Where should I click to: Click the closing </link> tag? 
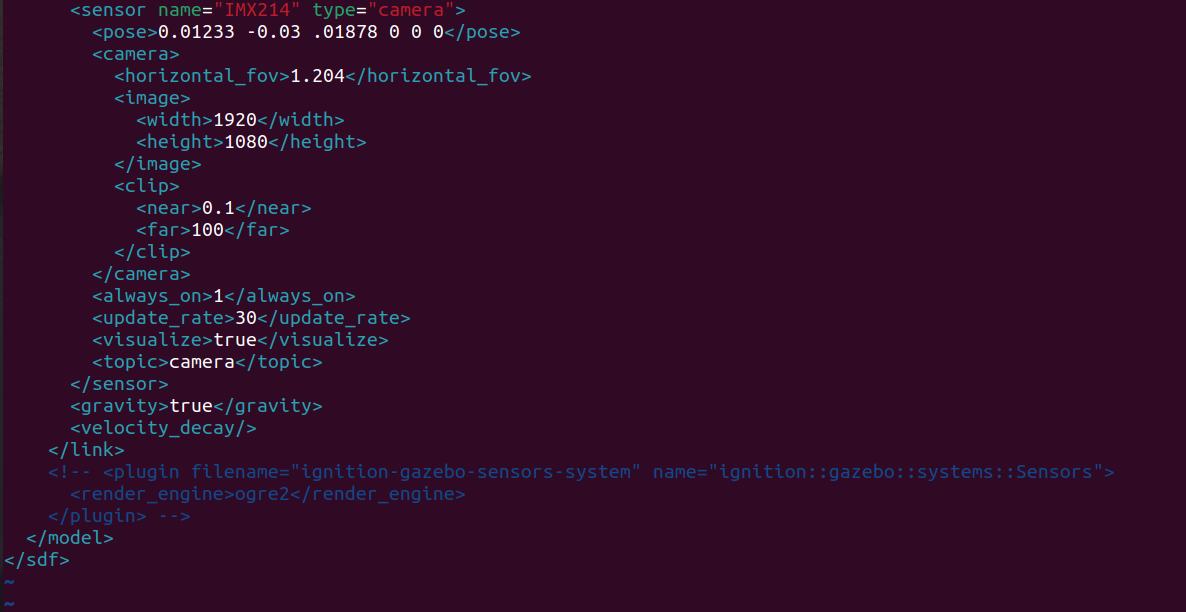86,450
